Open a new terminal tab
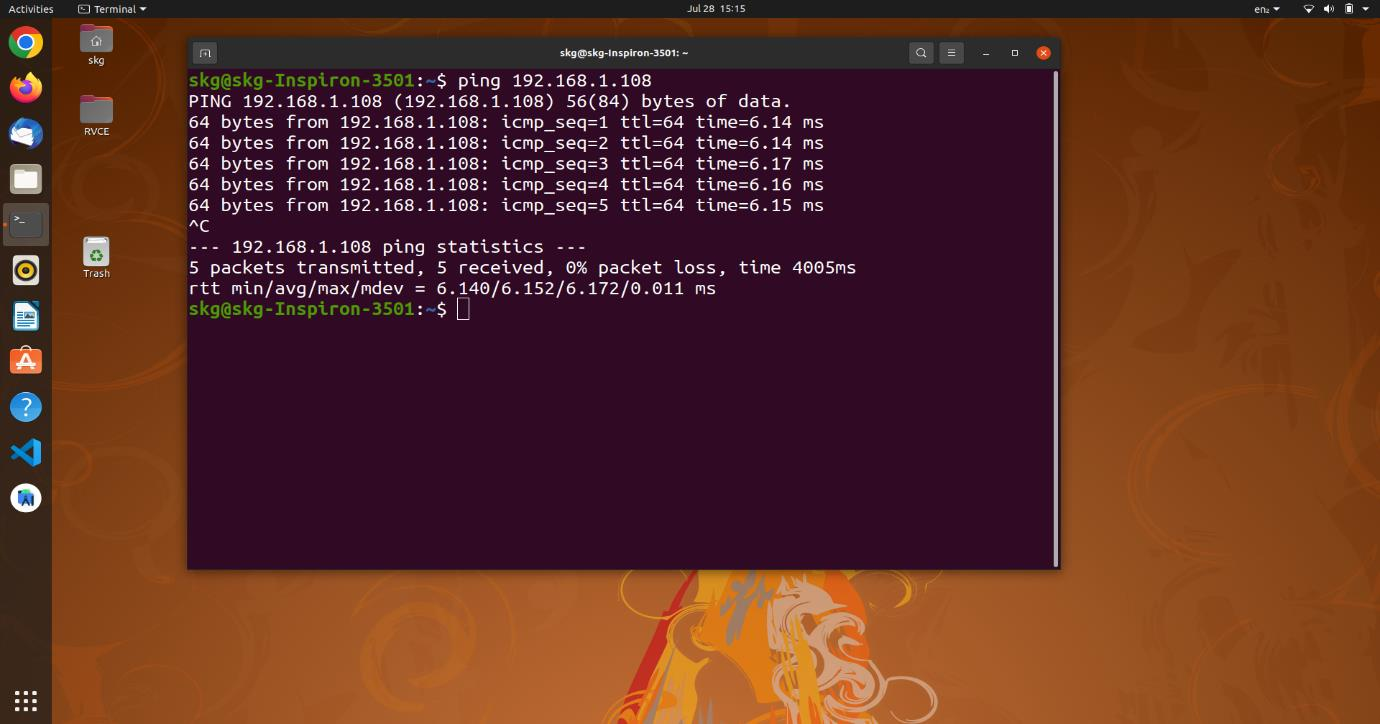The height and width of the screenshot is (724, 1380). (205, 52)
